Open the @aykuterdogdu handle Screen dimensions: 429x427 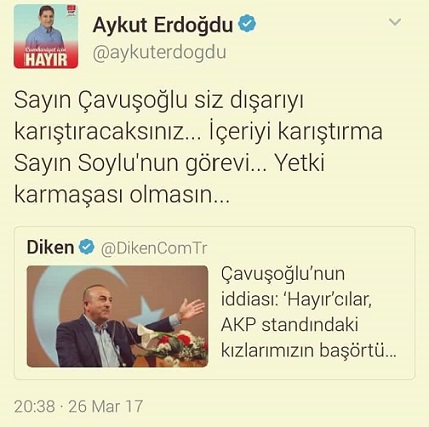click(x=159, y=53)
